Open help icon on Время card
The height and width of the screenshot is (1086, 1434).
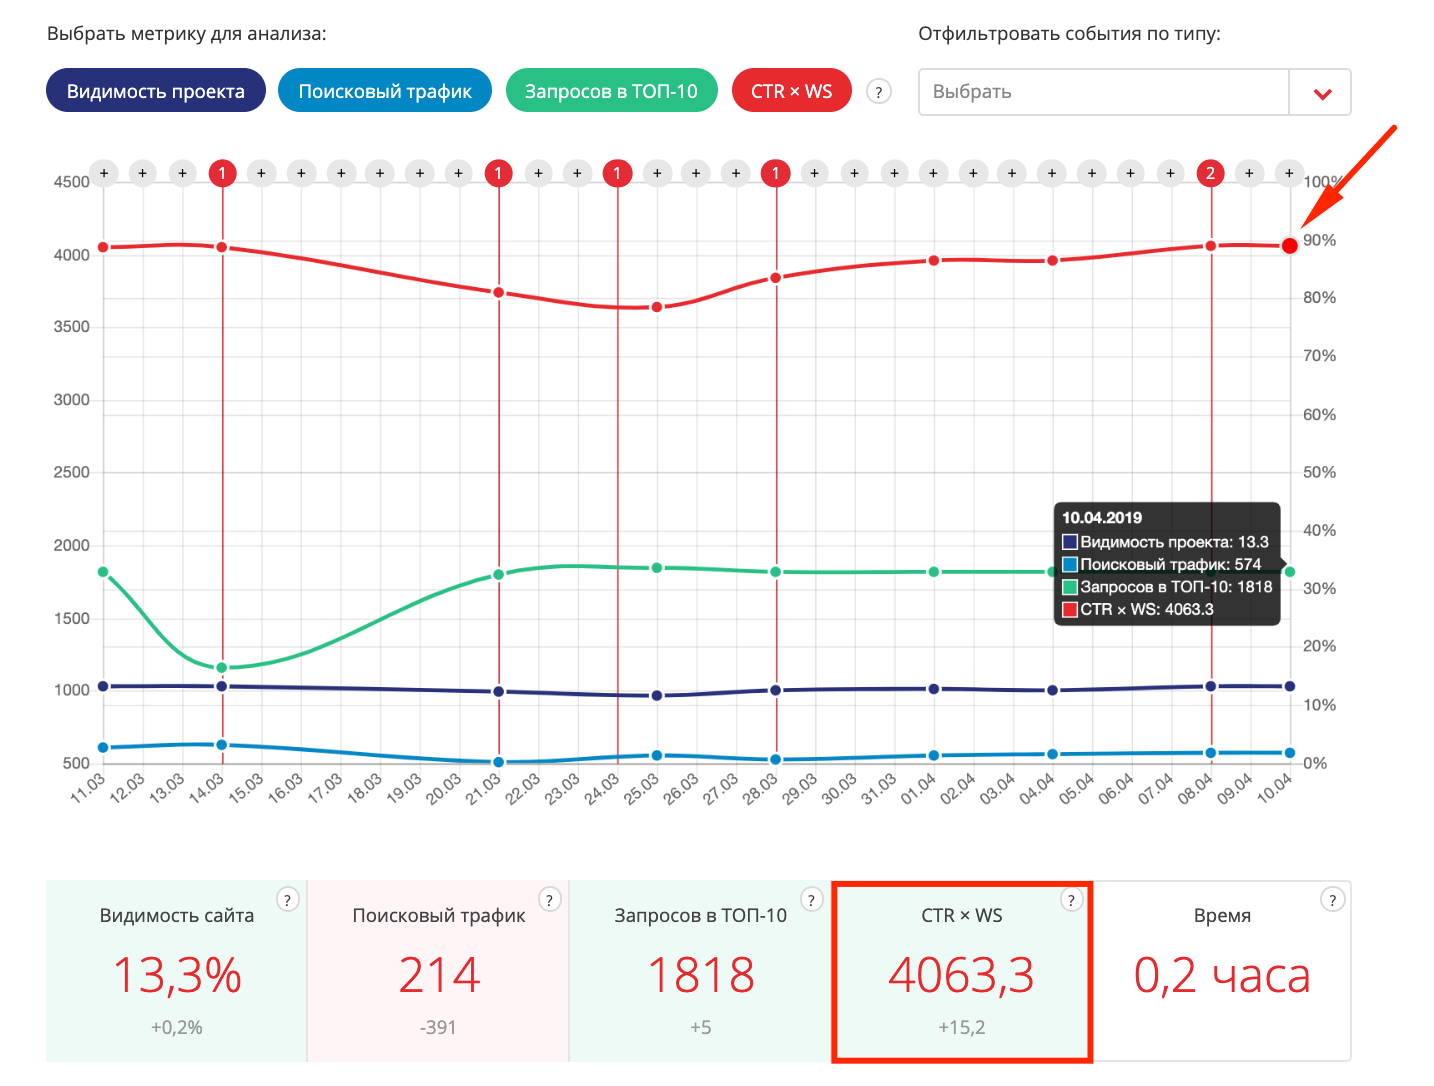tap(1332, 900)
